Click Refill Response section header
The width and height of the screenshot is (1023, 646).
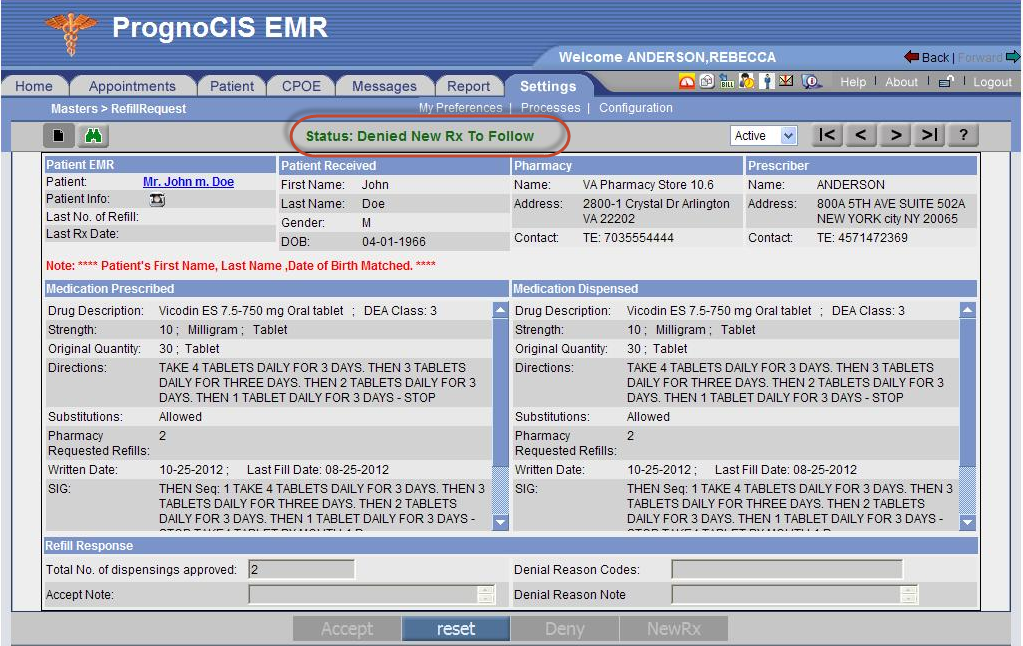510,546
